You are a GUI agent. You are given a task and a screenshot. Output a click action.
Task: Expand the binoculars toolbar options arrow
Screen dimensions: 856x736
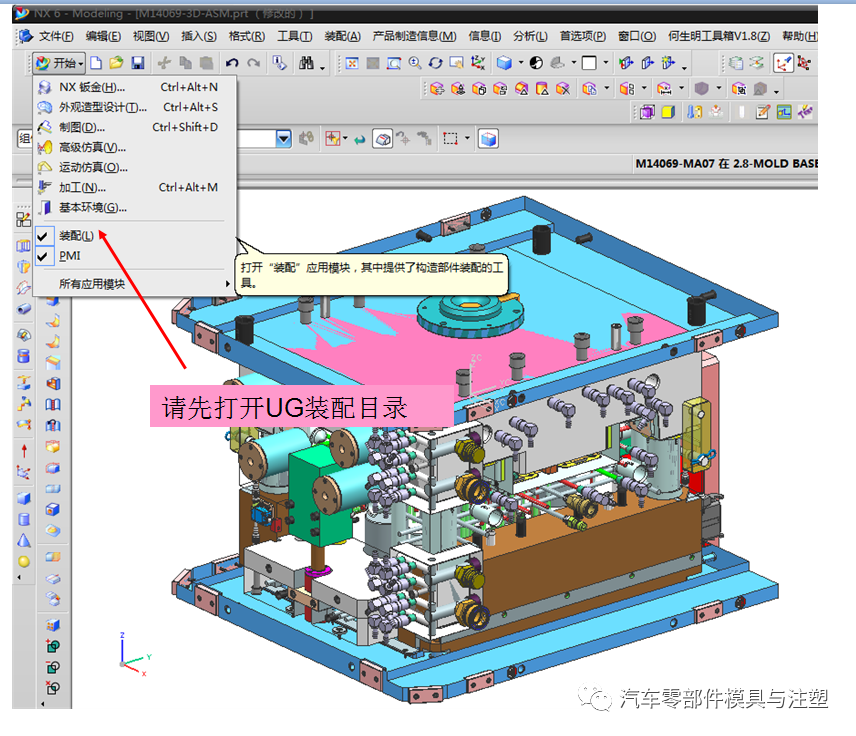pos(323,68)
